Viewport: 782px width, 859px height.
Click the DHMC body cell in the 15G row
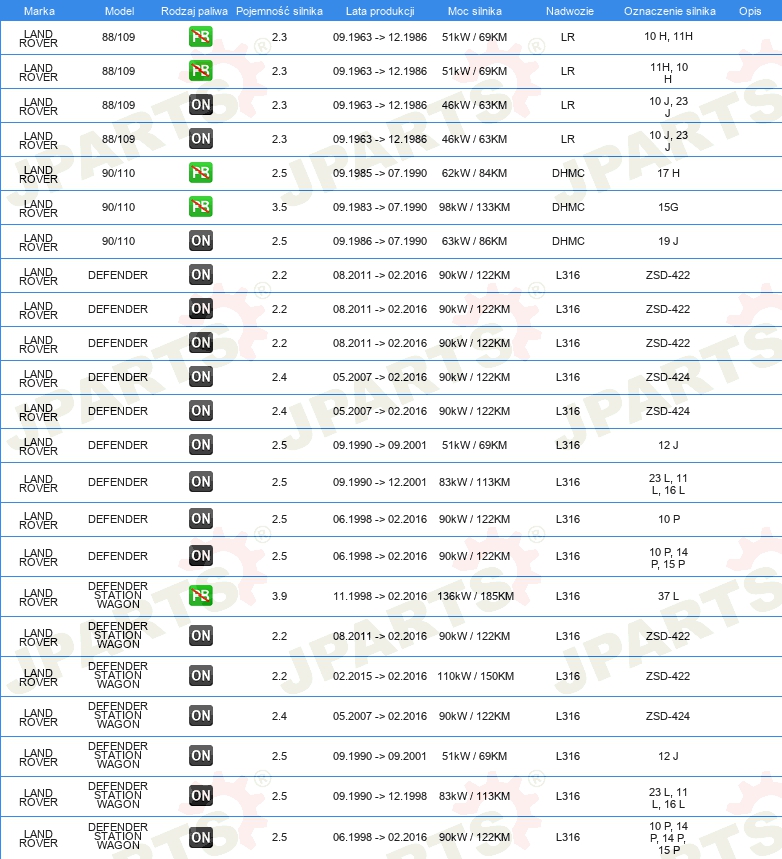pyautogui.click(x=568, y=207)
